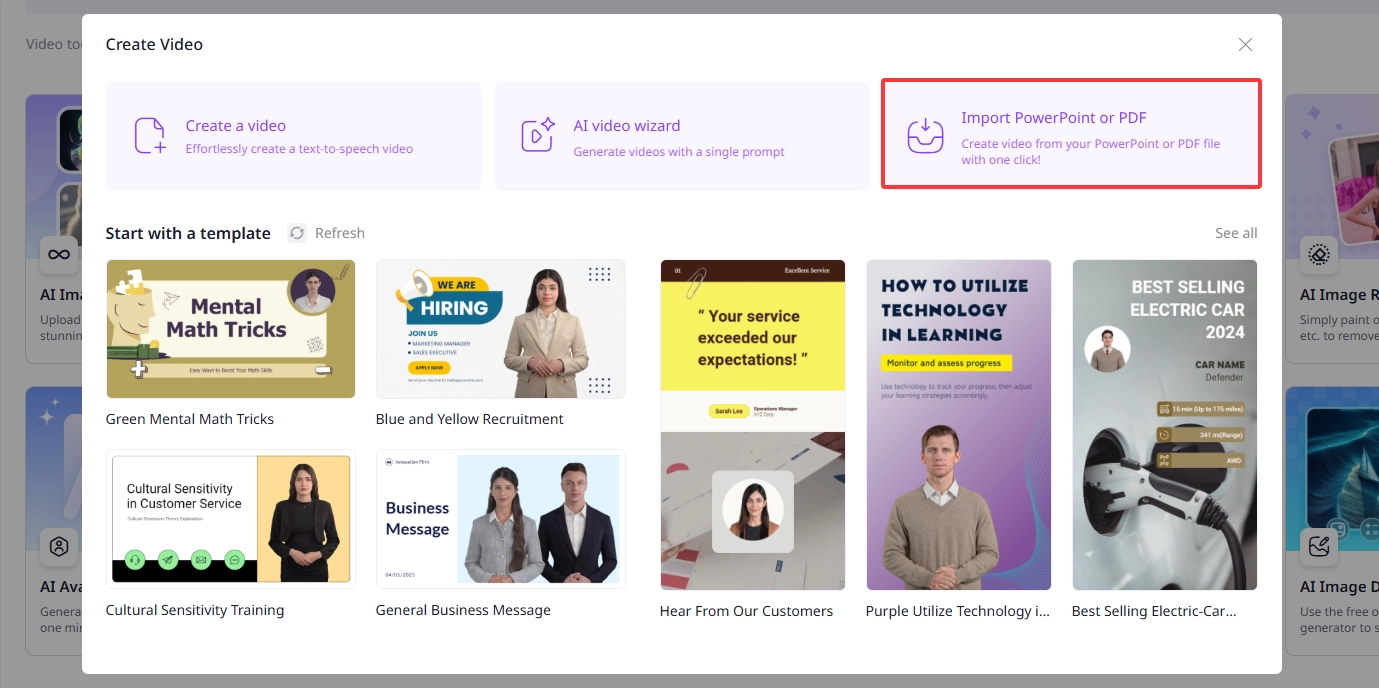Select the General Business Message template
This screenshot has height=688, width=1379.
500,519
